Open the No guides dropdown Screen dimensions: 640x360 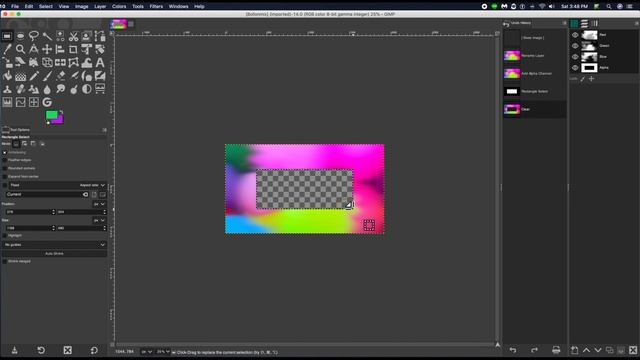54,244
